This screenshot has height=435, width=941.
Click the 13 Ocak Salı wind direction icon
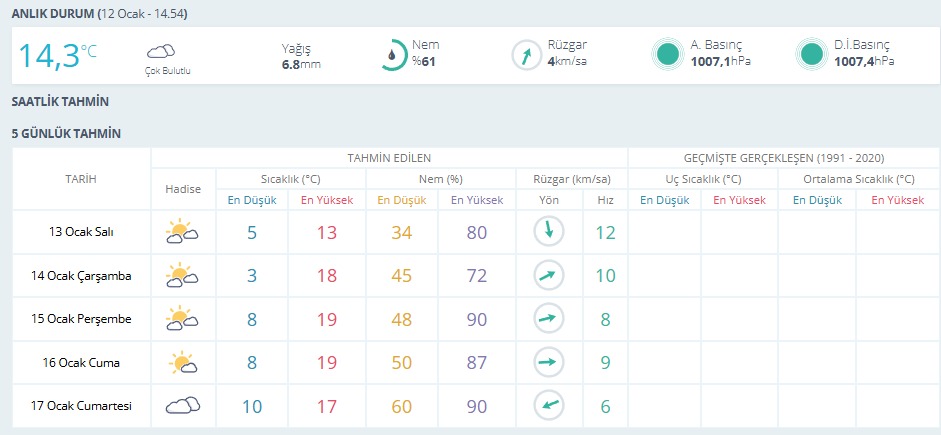coord(549,232)
